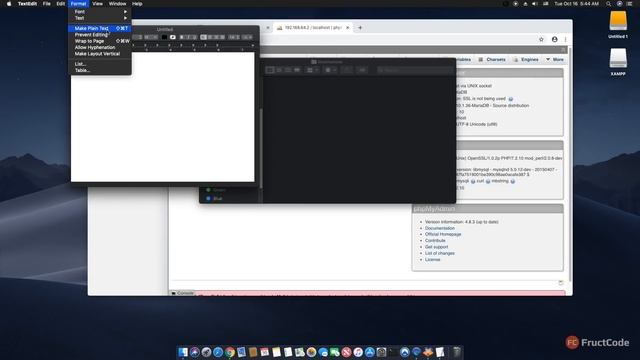Open the App Store from the Dock
640x360 pixels.
tap(370, 352)
